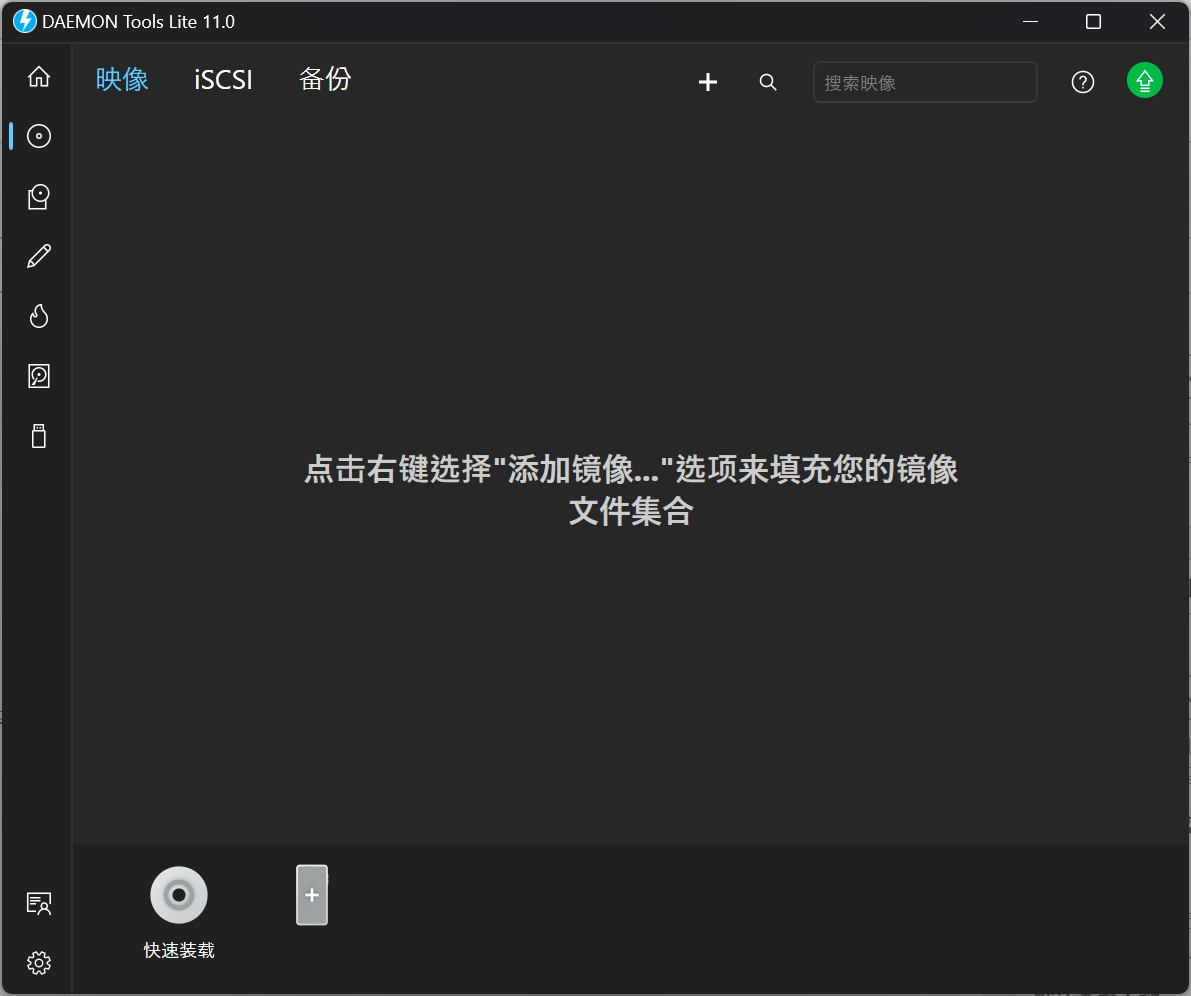Viewport: 1191px width, 996px height.
Task: Select the 映像 images tab
Action: pos(122,79)
